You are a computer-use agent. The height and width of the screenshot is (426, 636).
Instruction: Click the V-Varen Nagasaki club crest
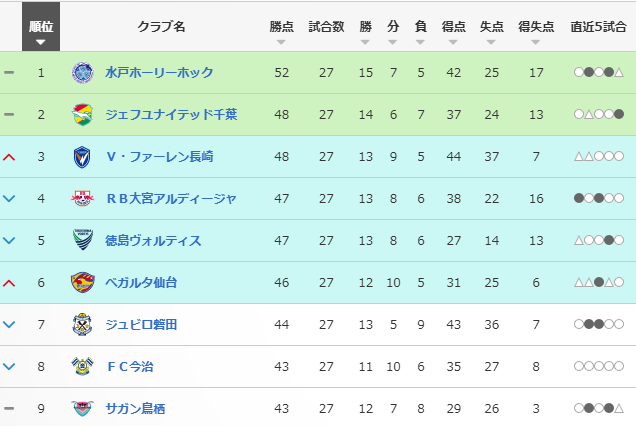82,157
